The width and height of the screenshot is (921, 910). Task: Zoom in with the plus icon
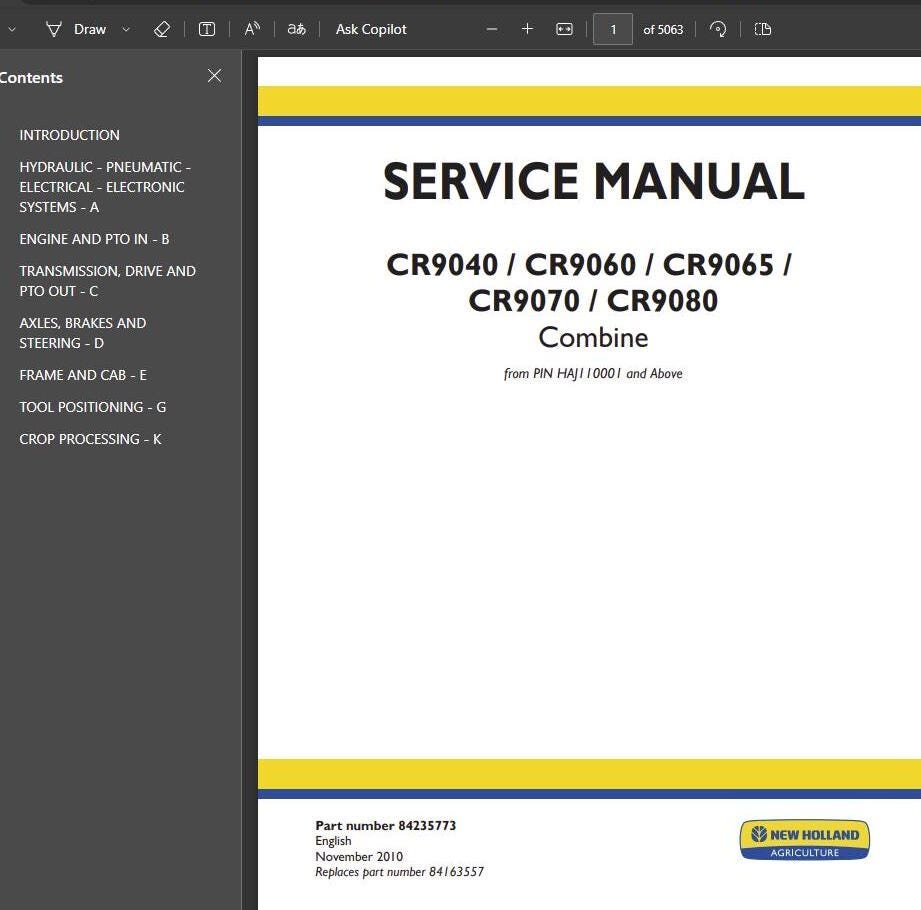point(527,29)
